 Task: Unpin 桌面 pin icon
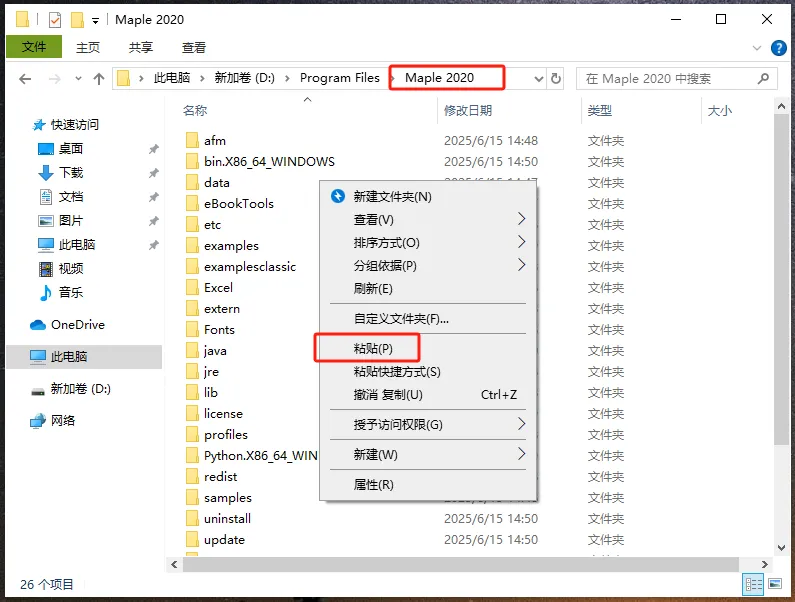click(x=154, y=149)
